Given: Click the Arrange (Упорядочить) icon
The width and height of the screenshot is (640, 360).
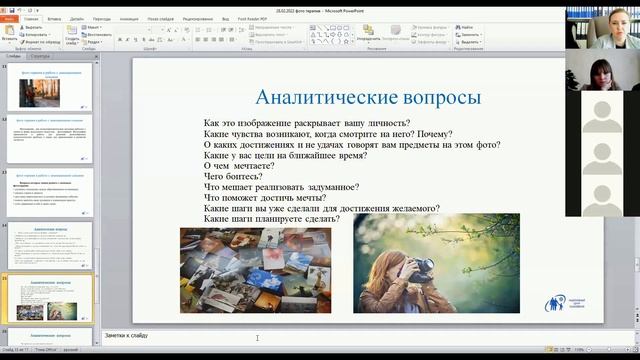Looking at the screenshot, I should (x=368, y=30).
